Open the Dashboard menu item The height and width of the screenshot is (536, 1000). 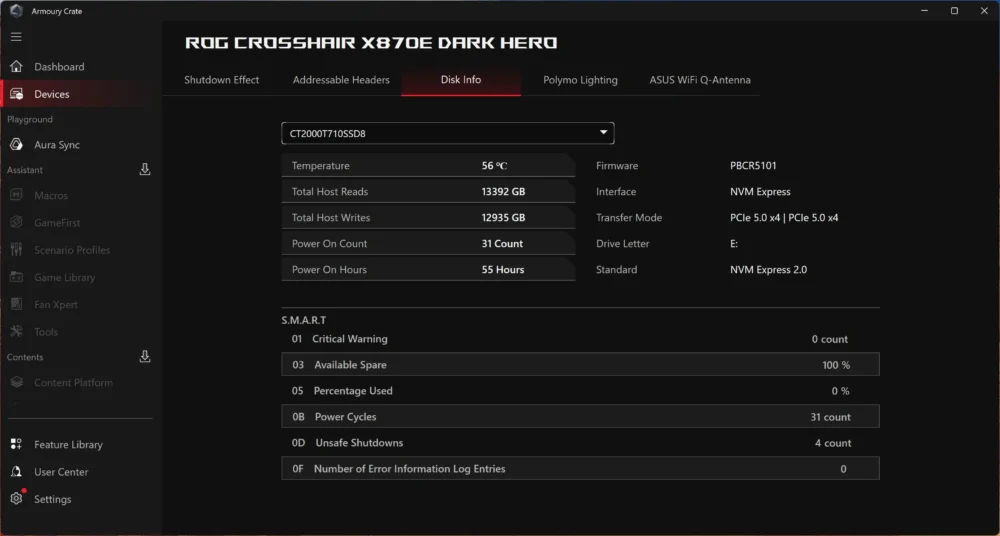(59, 67)
